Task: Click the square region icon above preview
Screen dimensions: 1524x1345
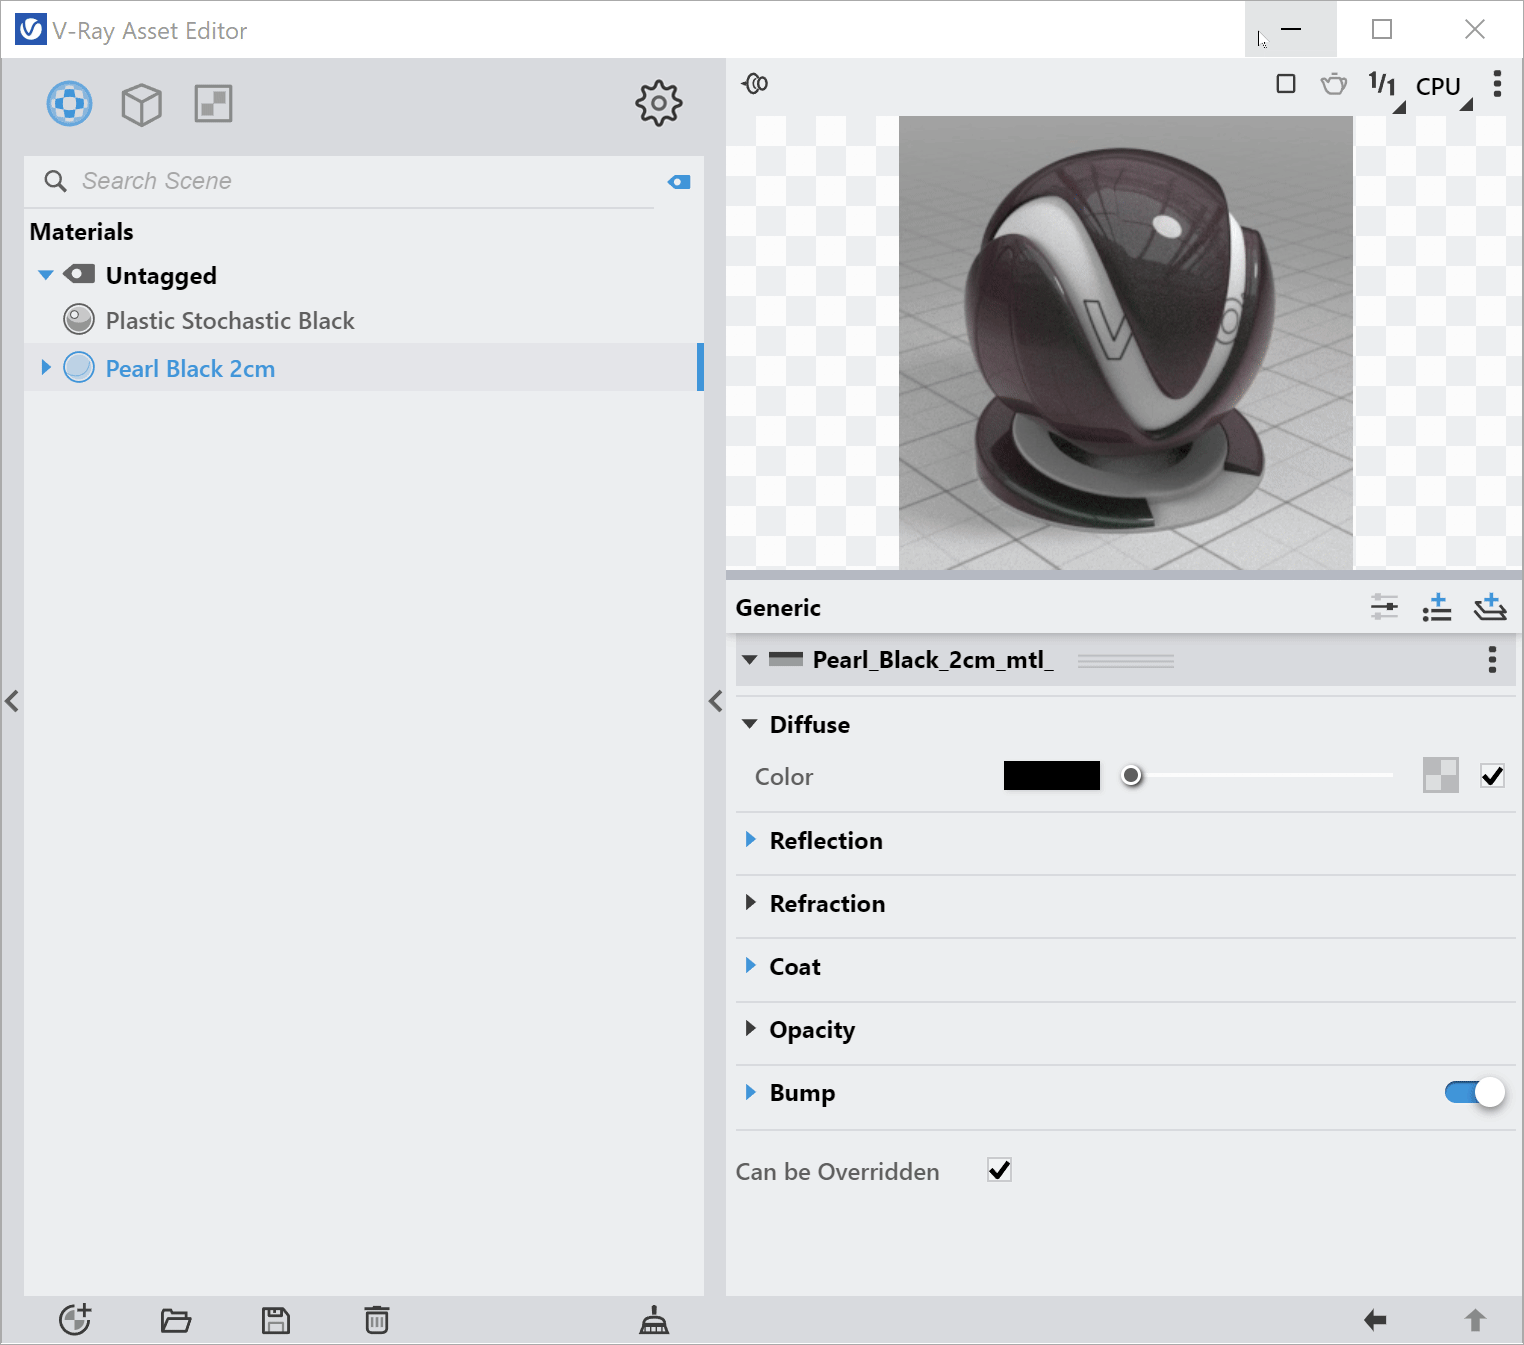Action: [1286, 84]
